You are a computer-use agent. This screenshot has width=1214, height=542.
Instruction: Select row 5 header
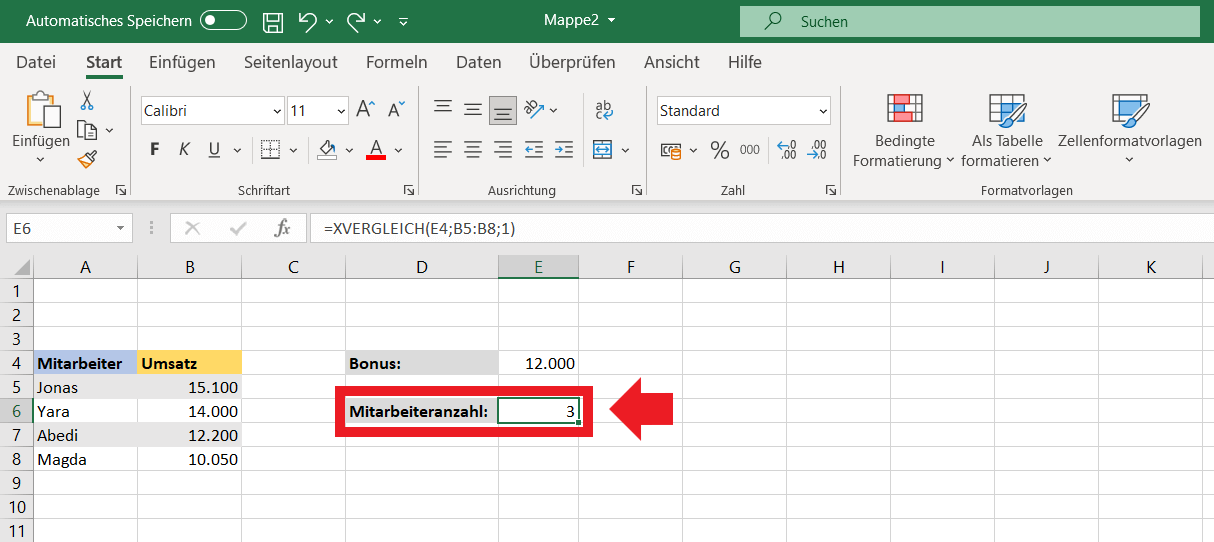[16, 387]
